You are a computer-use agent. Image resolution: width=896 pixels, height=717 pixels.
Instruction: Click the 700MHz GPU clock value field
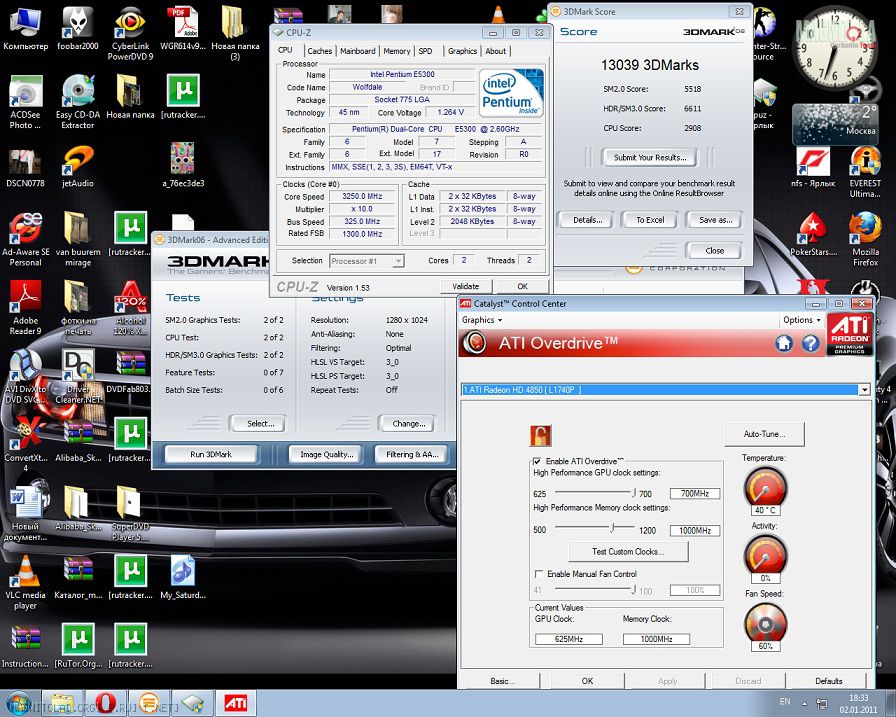coord(695,494)
